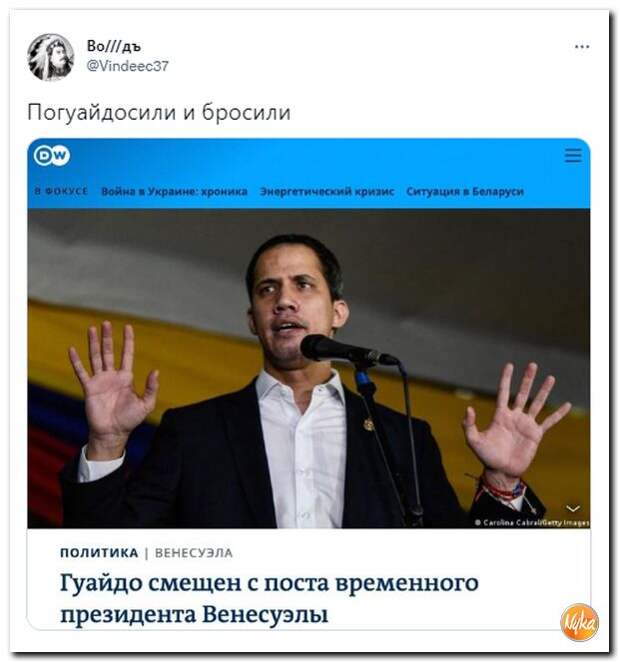
Task: Click the speaker photo on the article
Action: coord(309,368)
